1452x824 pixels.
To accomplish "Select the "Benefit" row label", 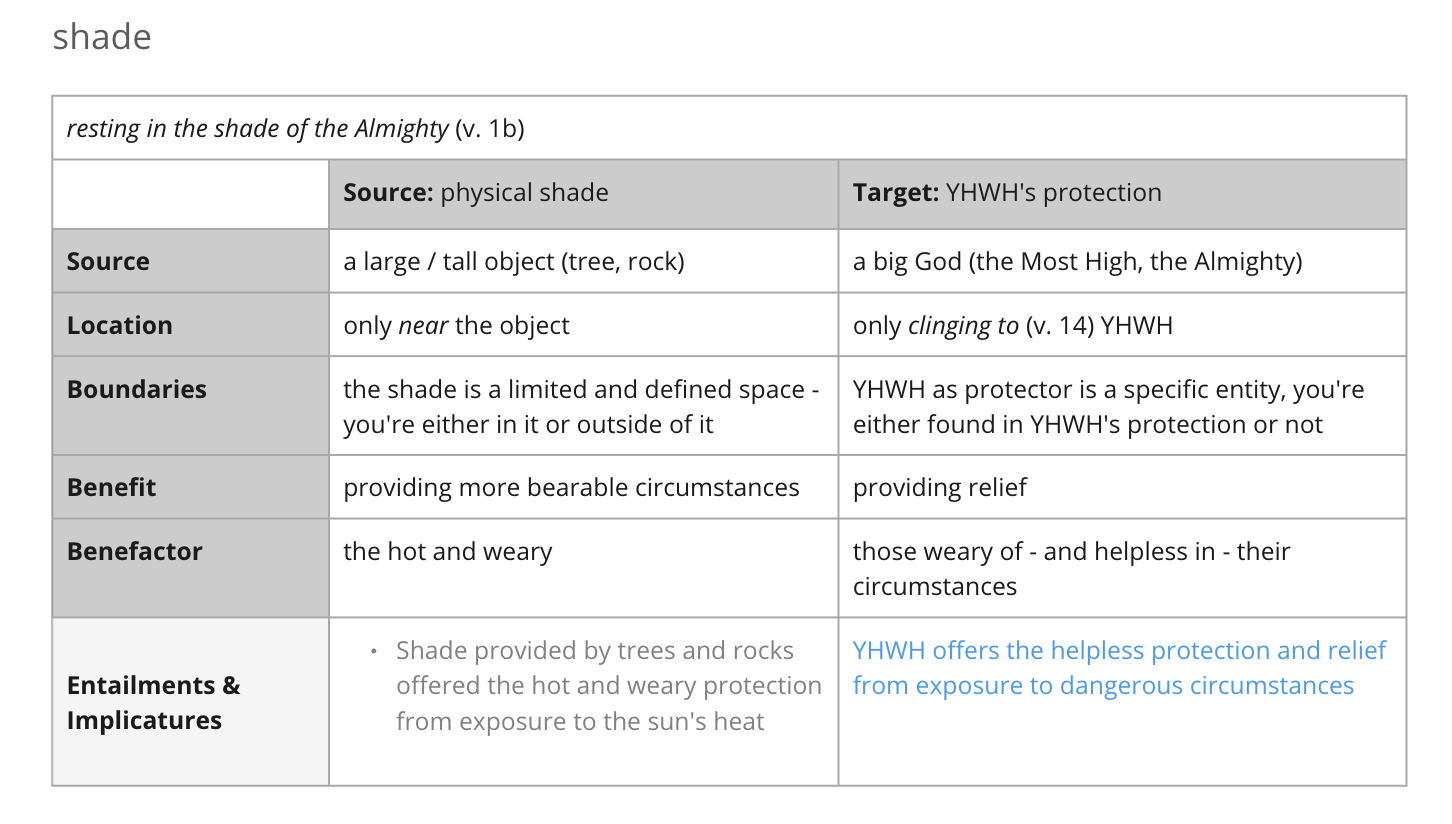I will coord(112,488).
